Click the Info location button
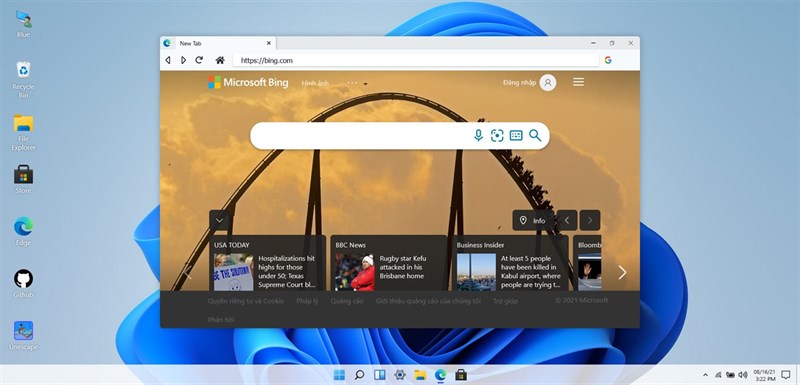Screen dimensions: 800x385 [533, 220]
